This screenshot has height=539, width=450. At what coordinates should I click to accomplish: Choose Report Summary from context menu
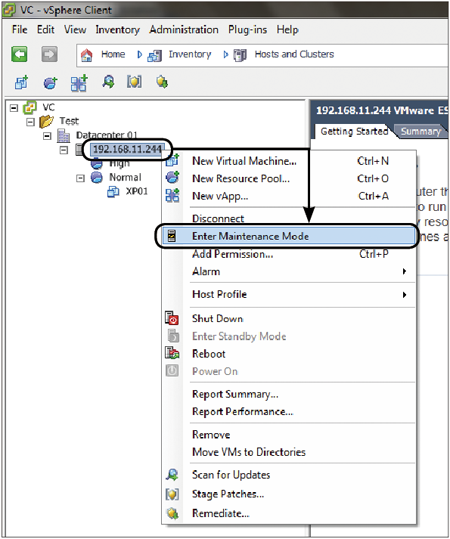pos(289,394)
